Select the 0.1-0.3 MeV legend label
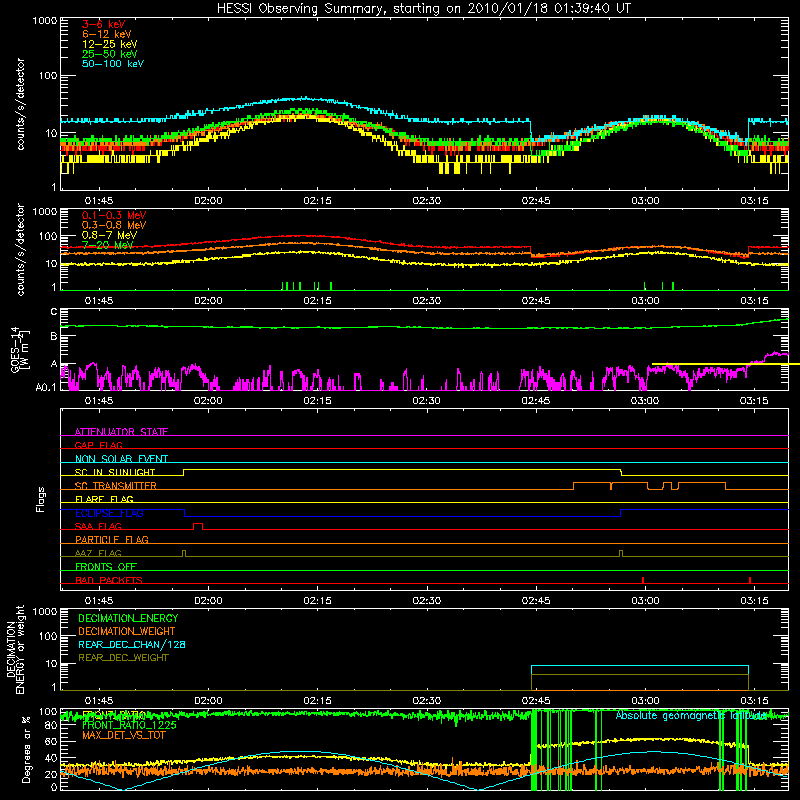 point(114,215)
